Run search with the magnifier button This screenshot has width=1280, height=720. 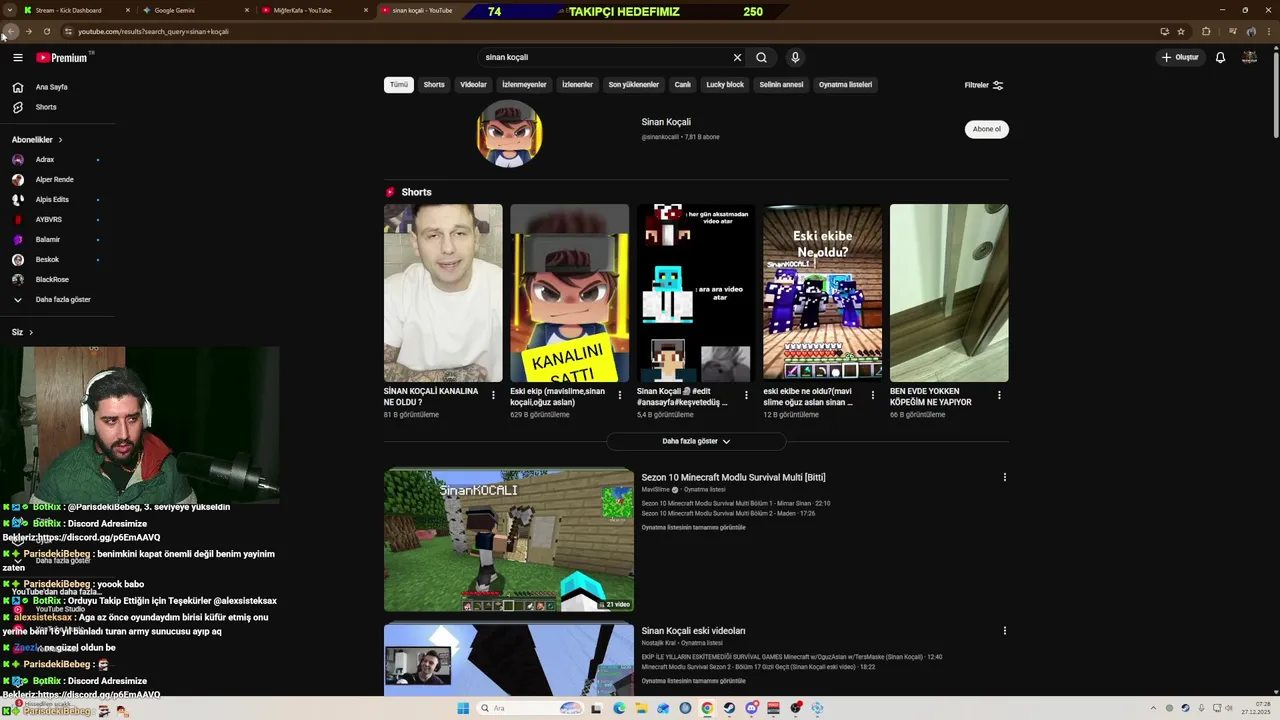(x=762, y=58)
